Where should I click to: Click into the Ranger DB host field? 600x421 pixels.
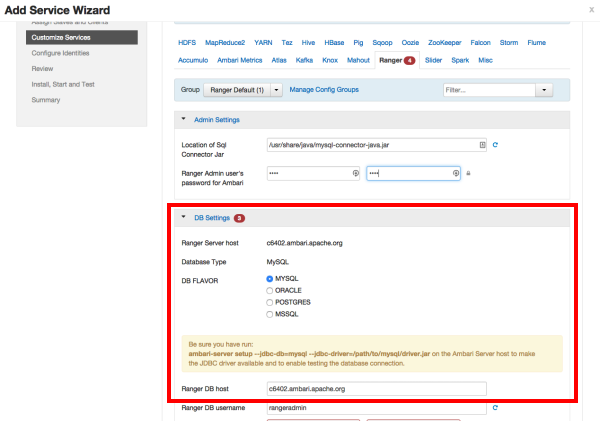tap(376, 388)
